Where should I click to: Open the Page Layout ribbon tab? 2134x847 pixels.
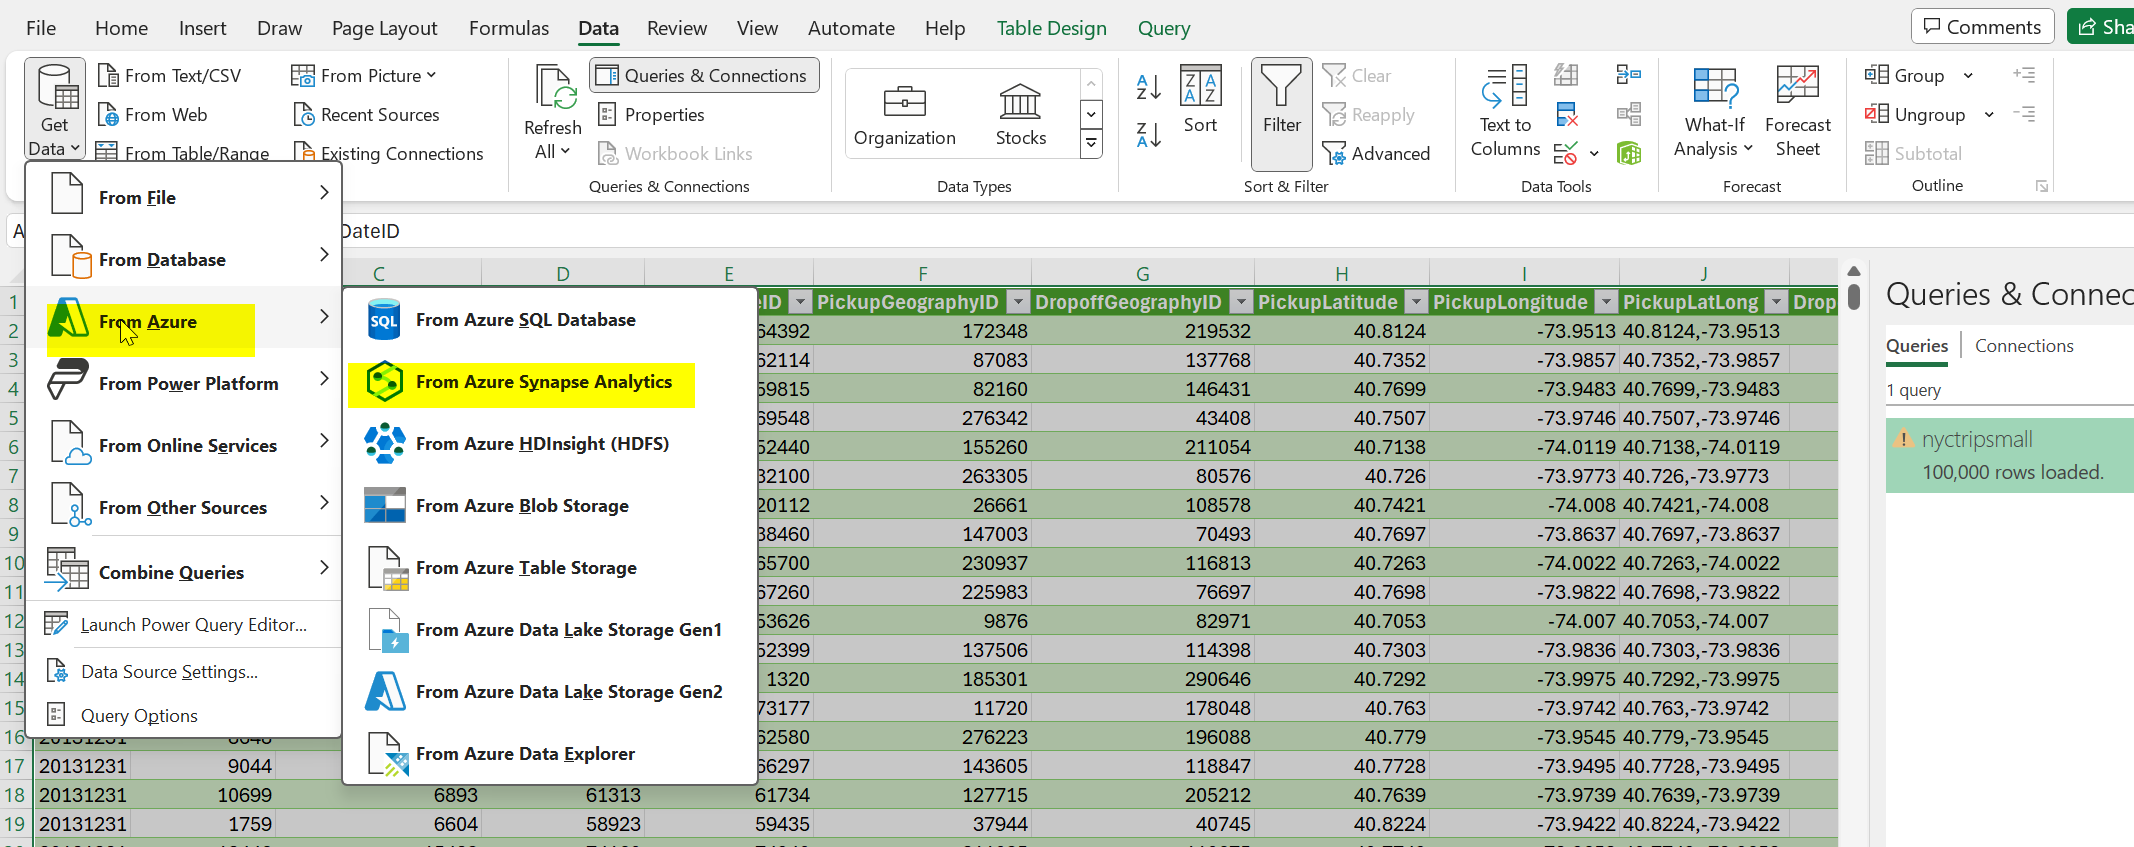(x=384, y=28)
